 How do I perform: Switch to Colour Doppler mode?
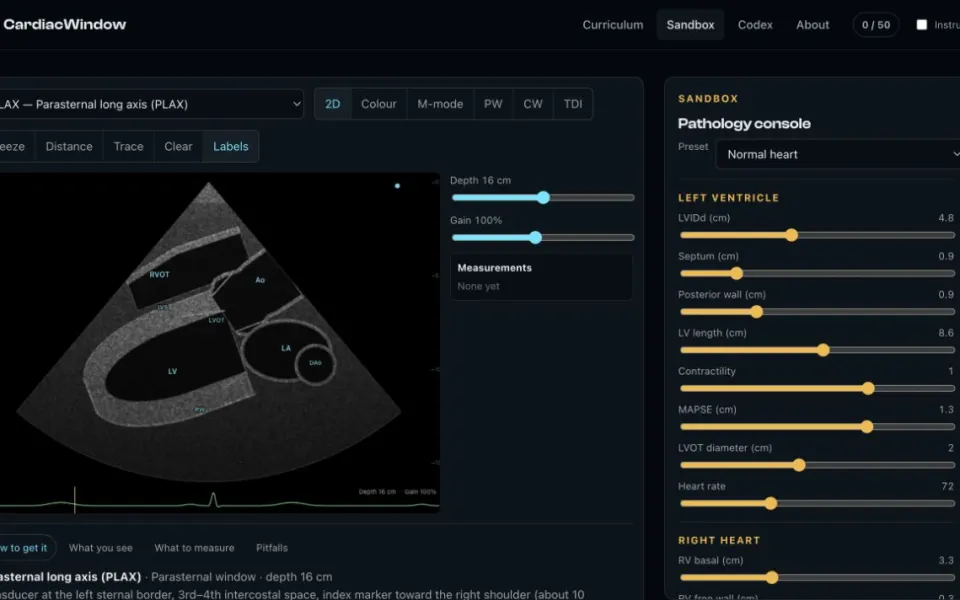pyautogui.click(x=378, y=104)
